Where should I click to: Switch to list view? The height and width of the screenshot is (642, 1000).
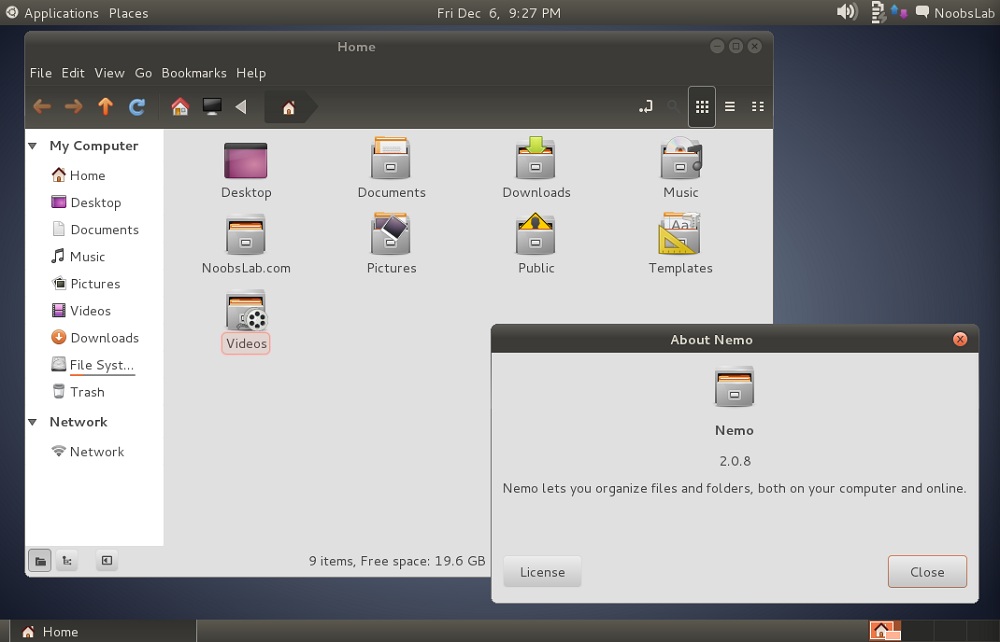point(730,106)
